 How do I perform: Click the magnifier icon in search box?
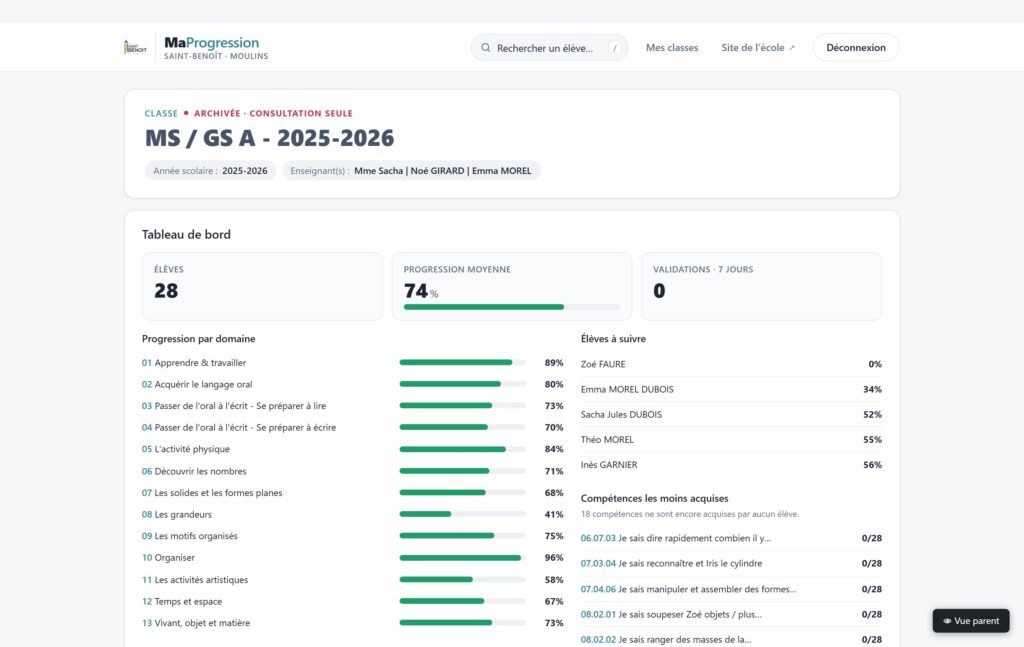click(x=485, y=48)
